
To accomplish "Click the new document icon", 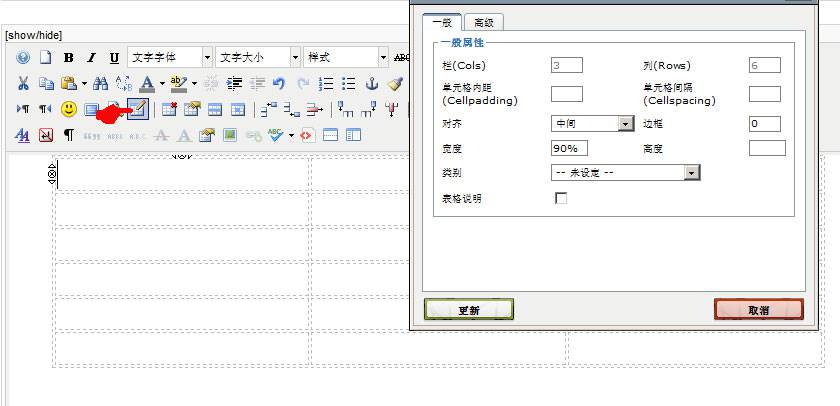I will click(x=46, y=57).
